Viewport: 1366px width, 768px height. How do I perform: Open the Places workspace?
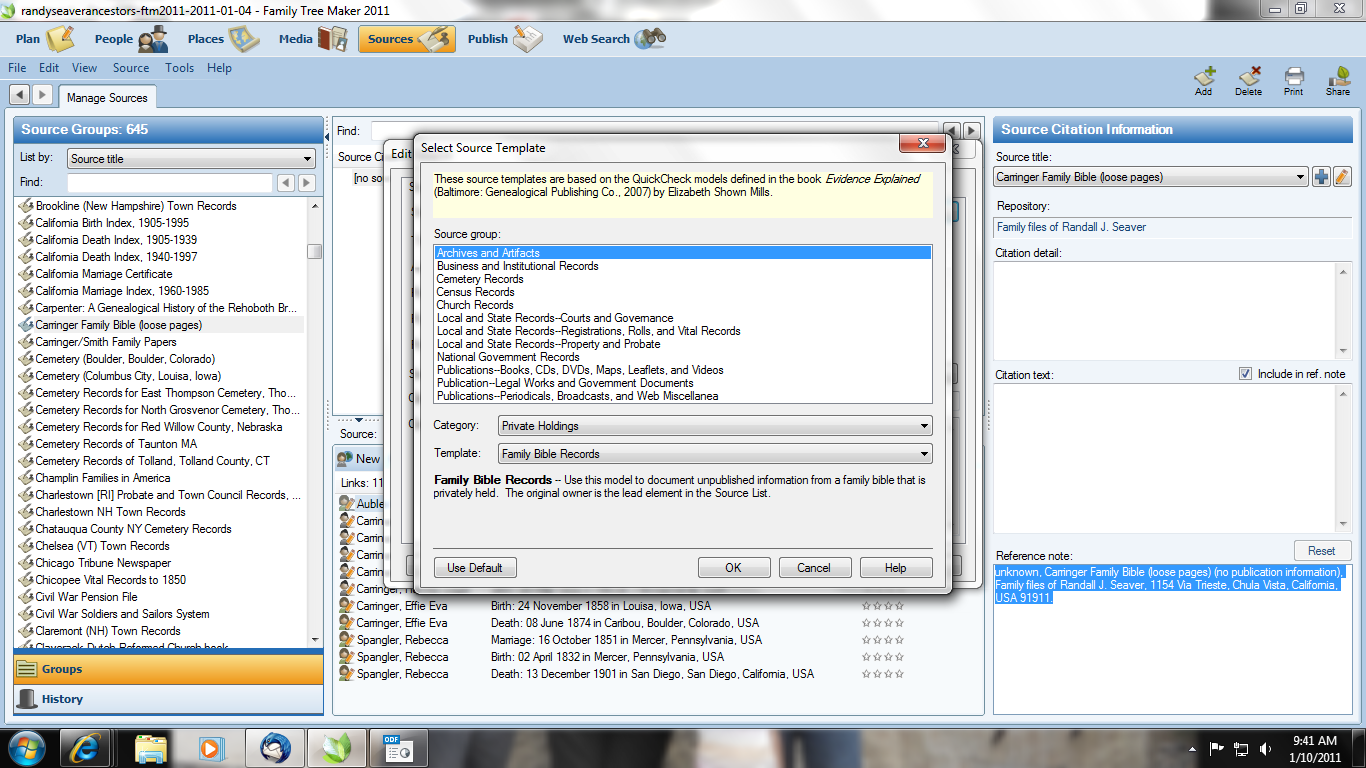pos(223,39)
